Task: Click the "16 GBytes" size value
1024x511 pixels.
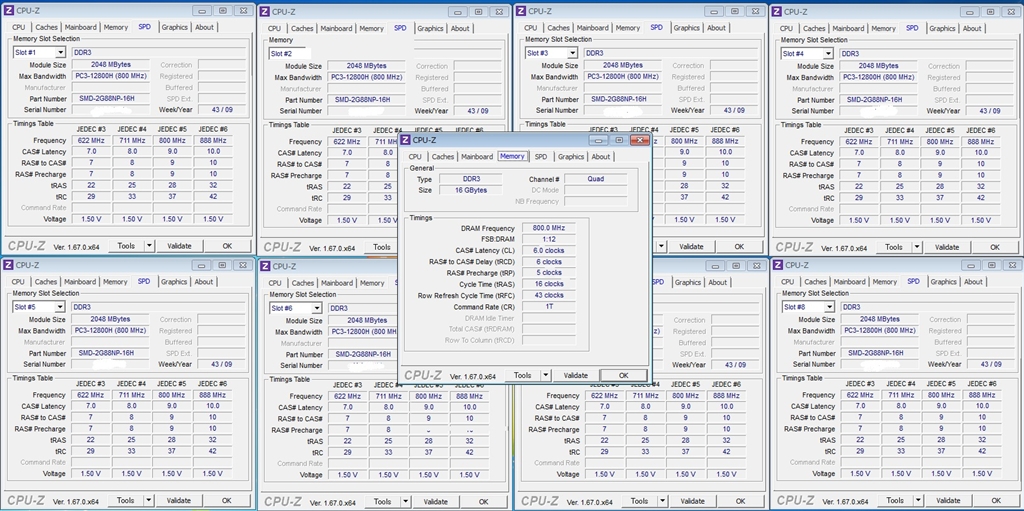Action: [470, 190]
